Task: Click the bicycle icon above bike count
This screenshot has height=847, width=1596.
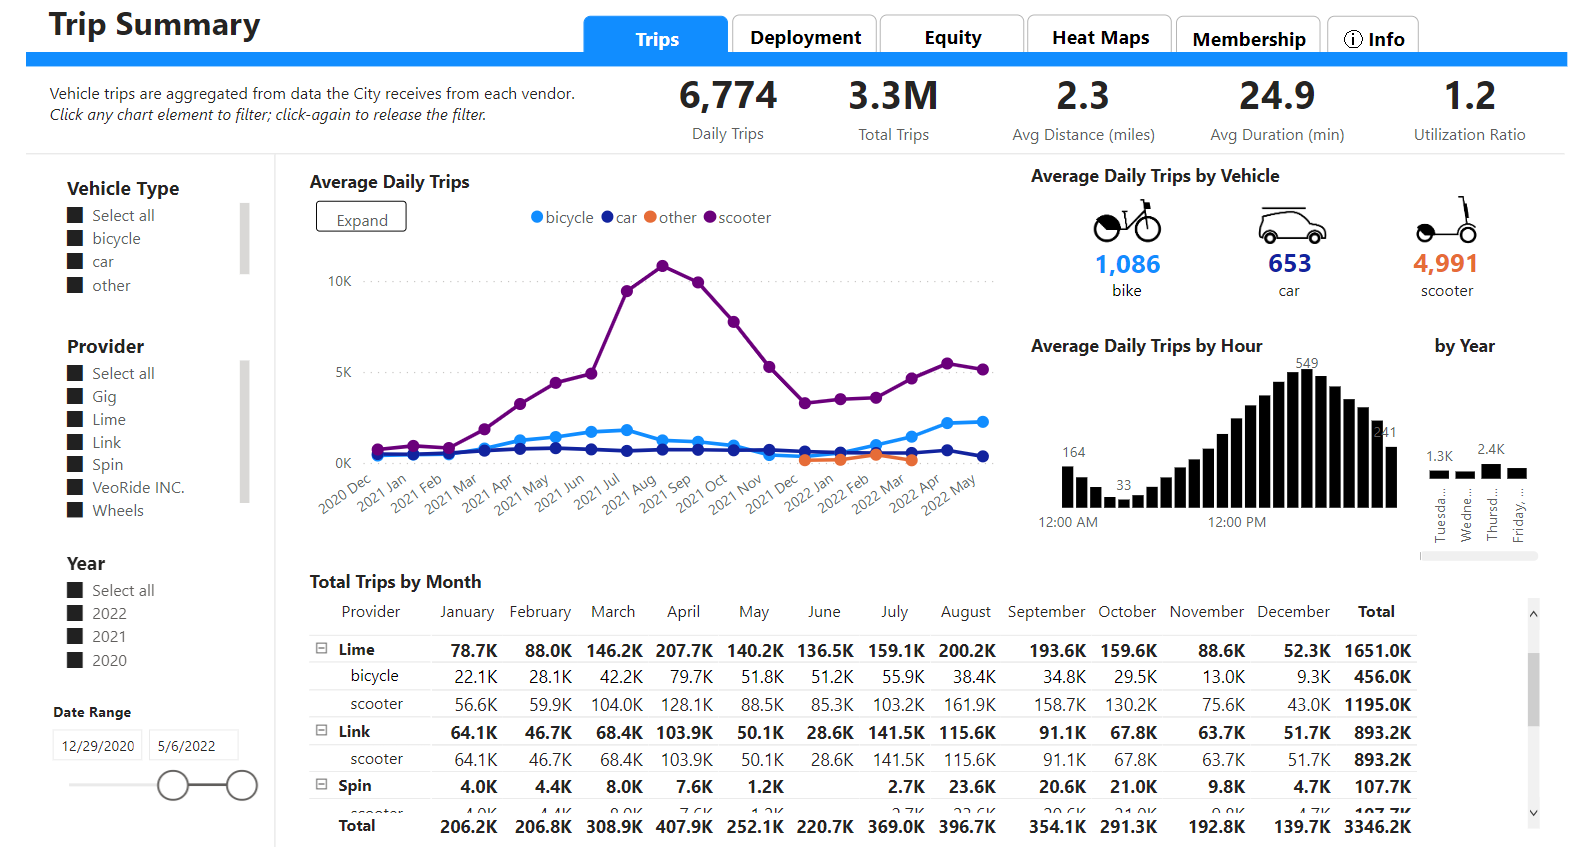Action: [x=1127, y=222]
